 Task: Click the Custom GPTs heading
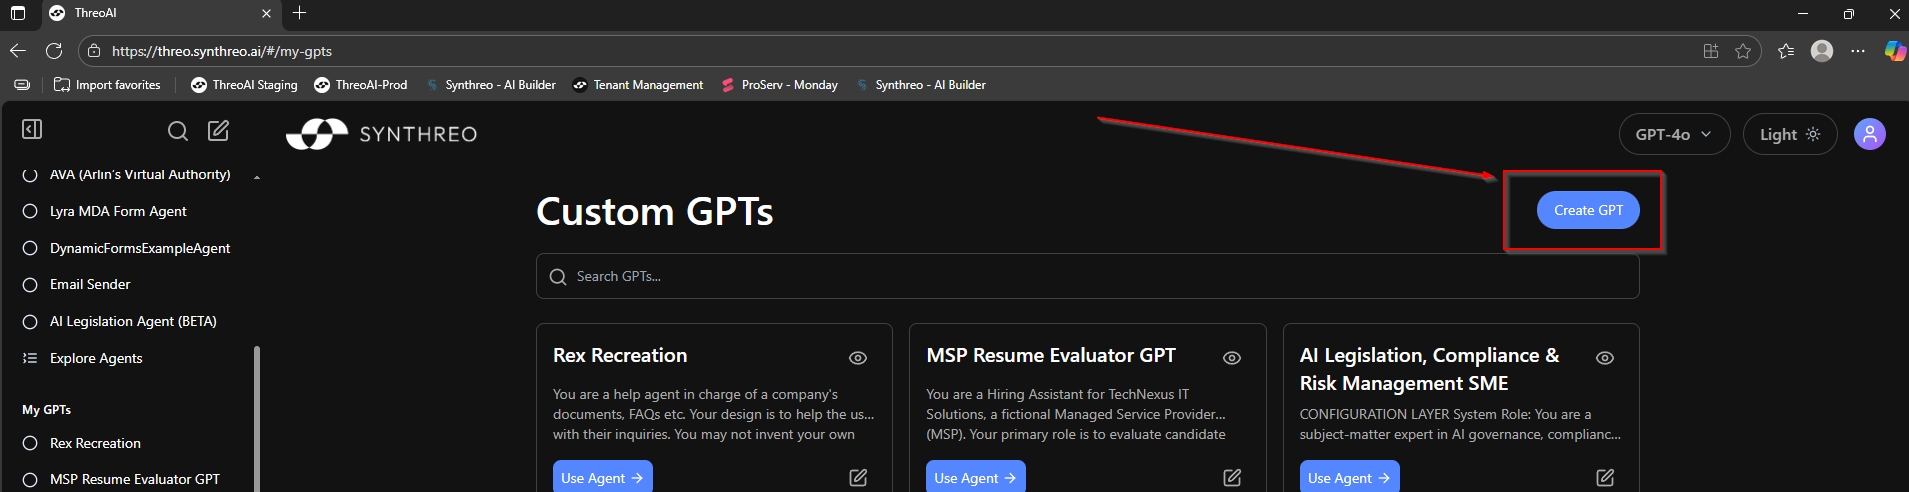pos(654,212)
